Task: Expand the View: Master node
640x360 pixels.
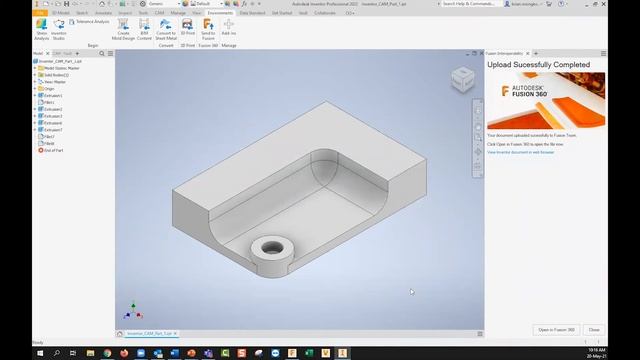Action: tap(35, 82)
